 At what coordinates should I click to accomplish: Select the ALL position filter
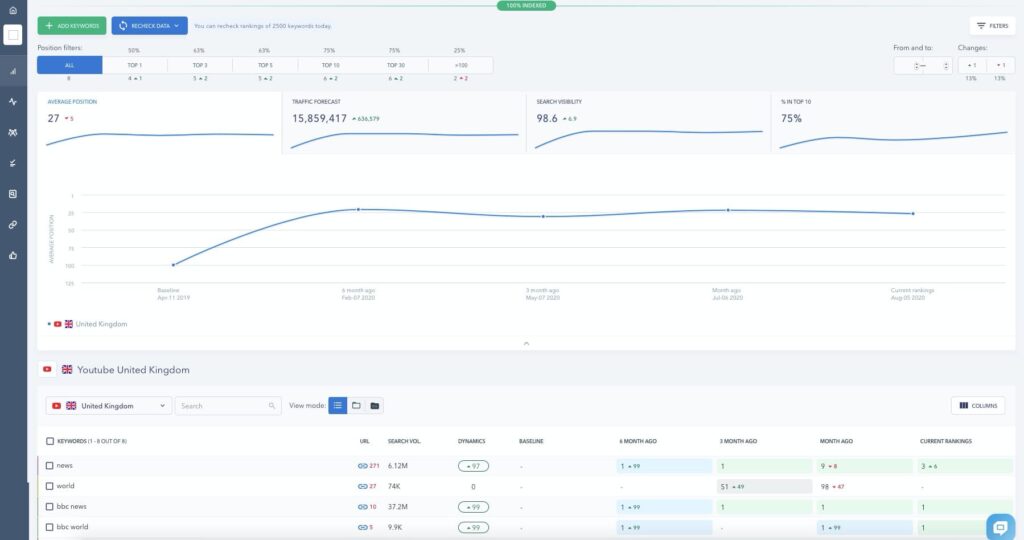click(x=69, y=65)
